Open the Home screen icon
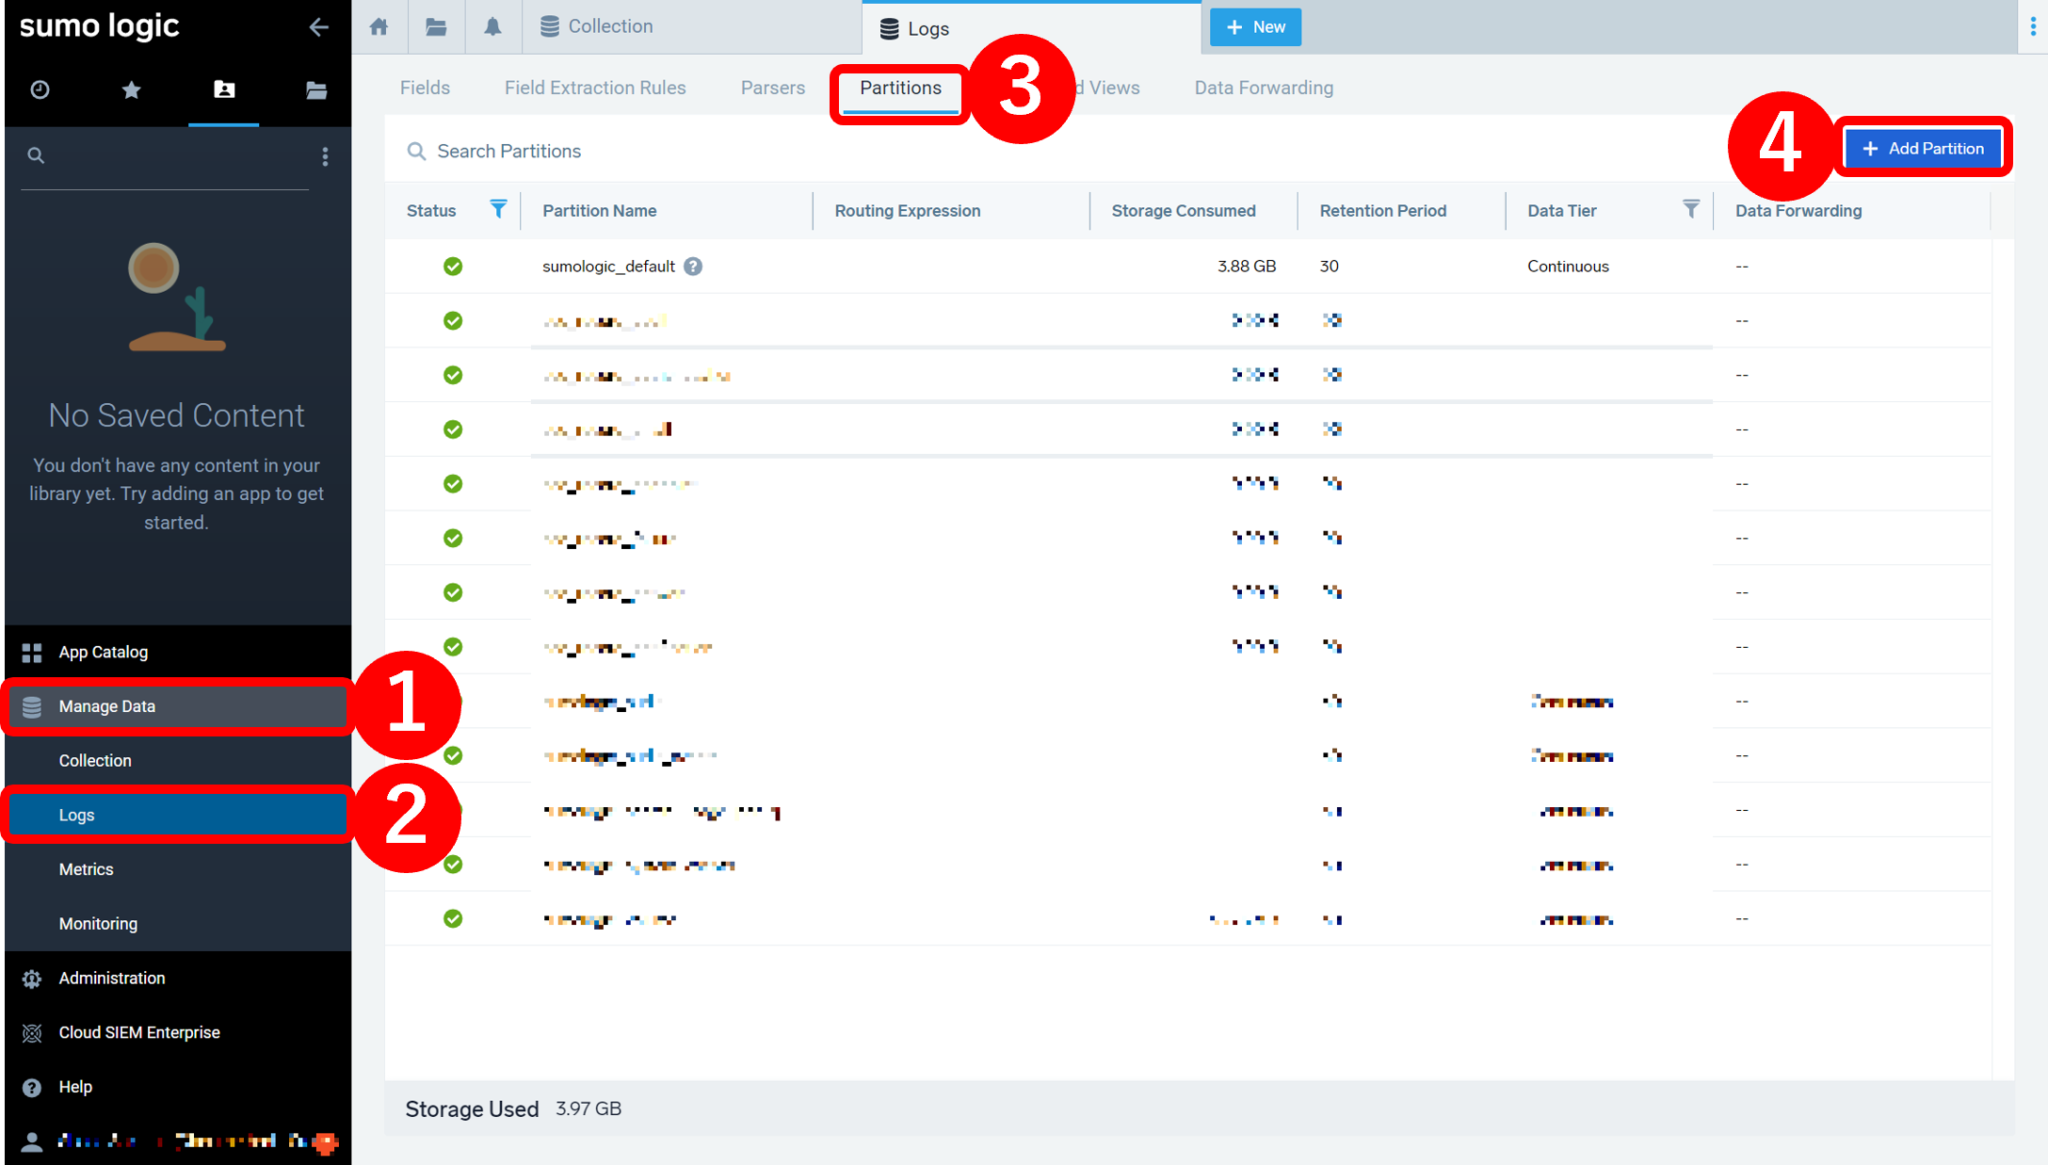This screenshot has height=1165, width=2048. coord(378,27)
